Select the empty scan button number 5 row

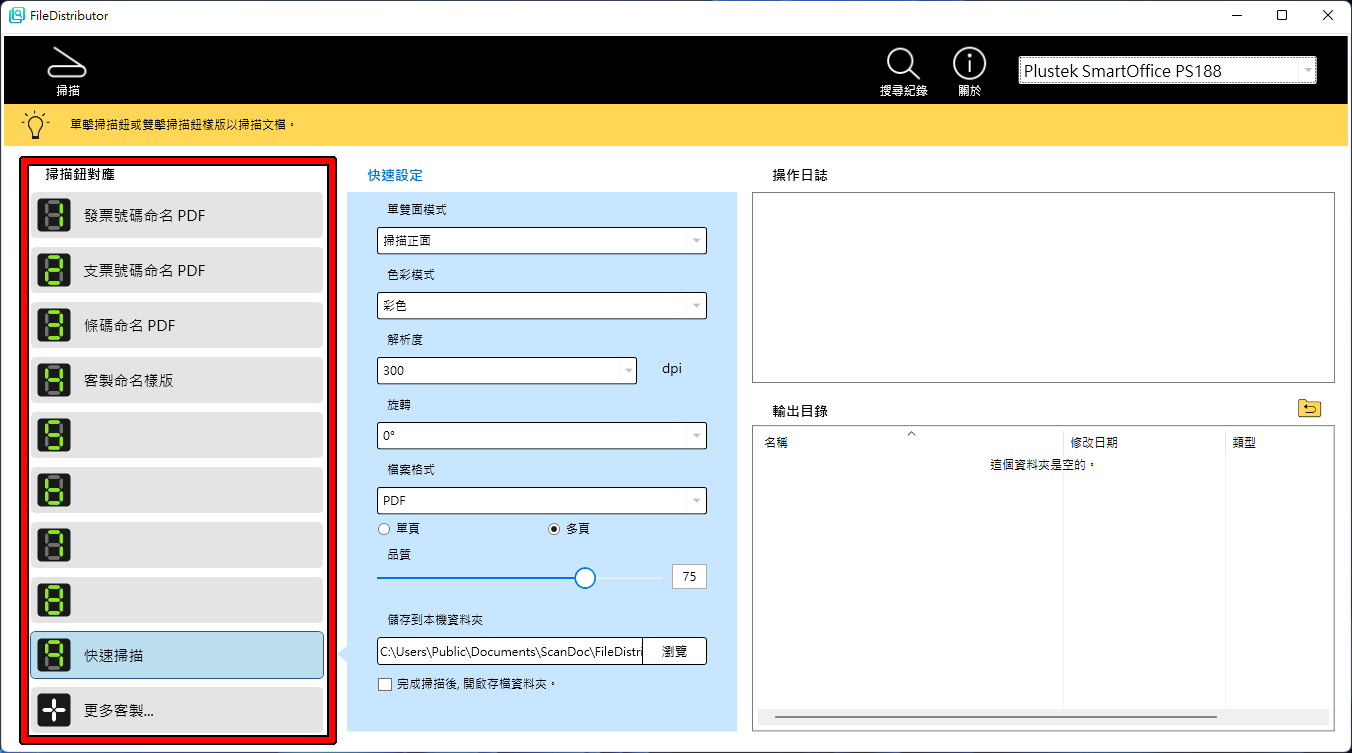pos(177,435)
